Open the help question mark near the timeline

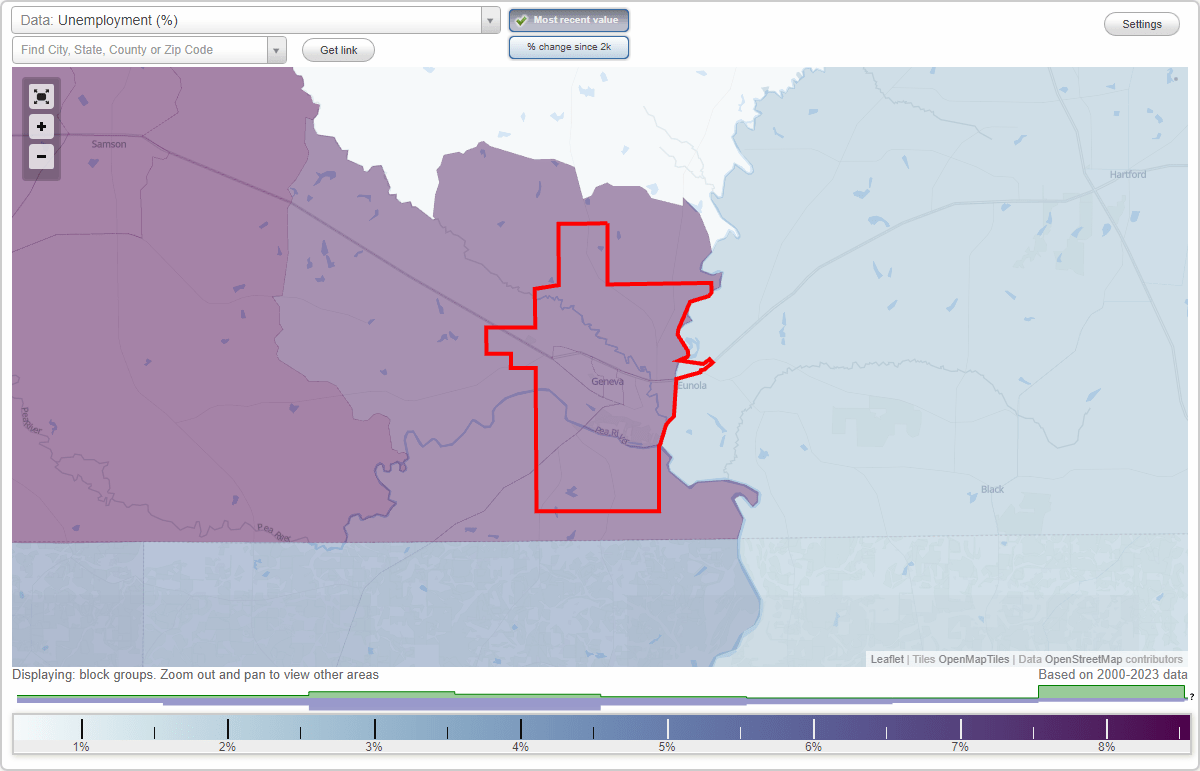pos(1194,698)
